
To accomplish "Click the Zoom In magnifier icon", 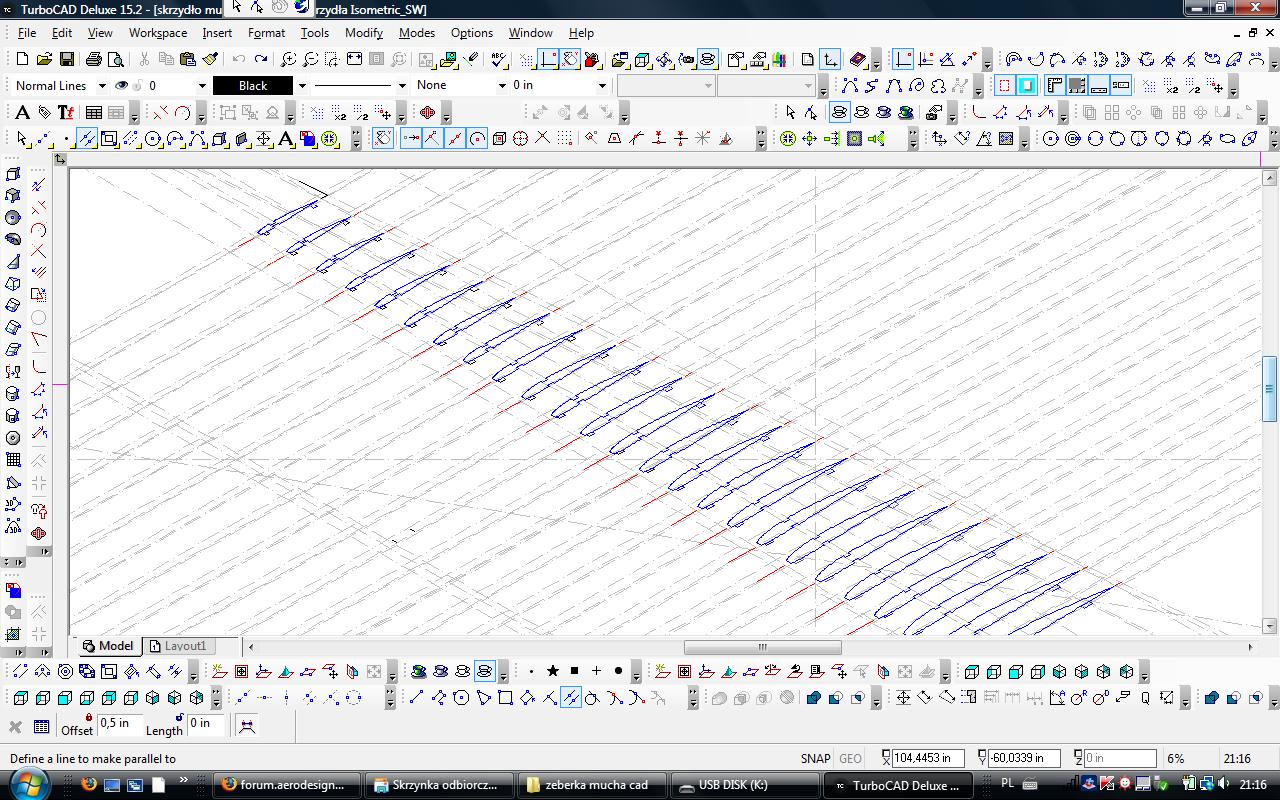I will 288,60.
